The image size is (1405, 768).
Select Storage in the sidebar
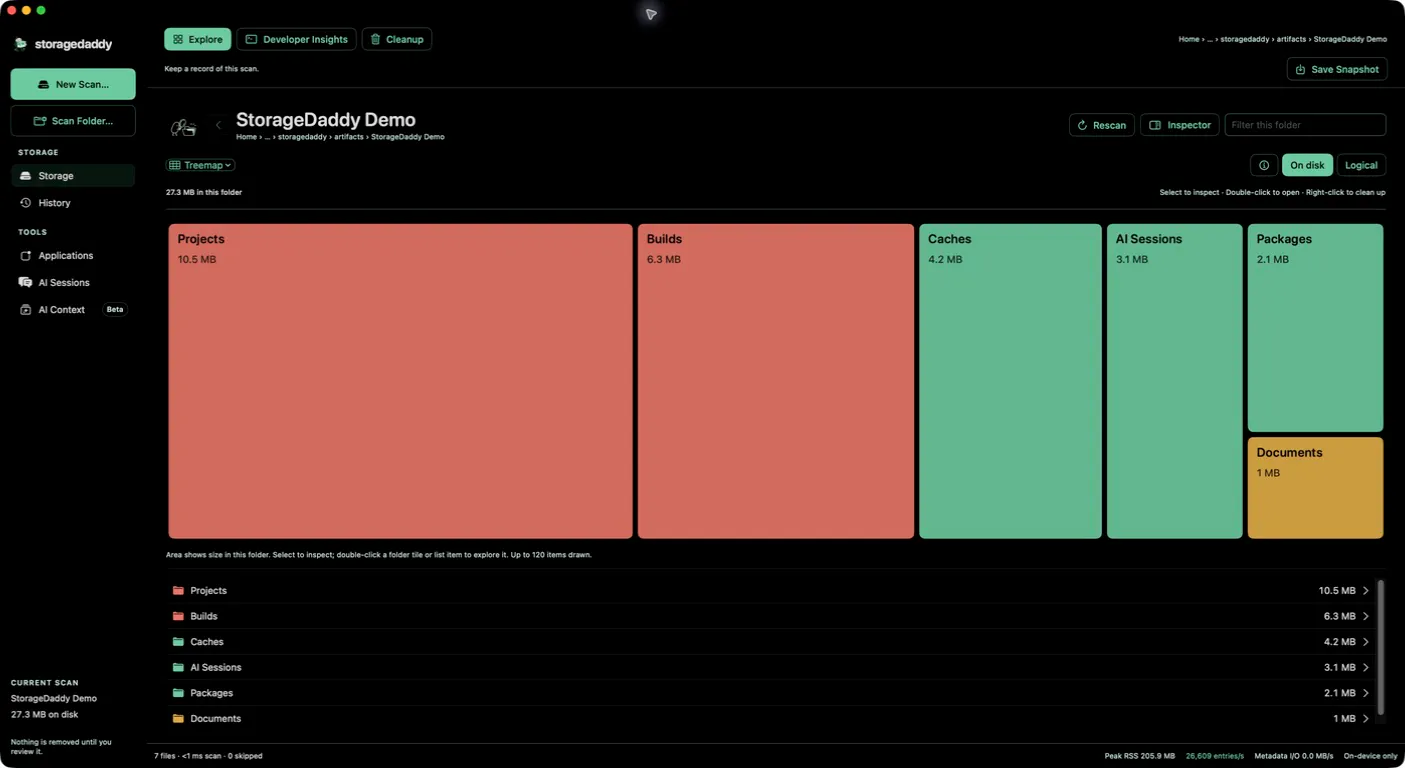[73, 176]
